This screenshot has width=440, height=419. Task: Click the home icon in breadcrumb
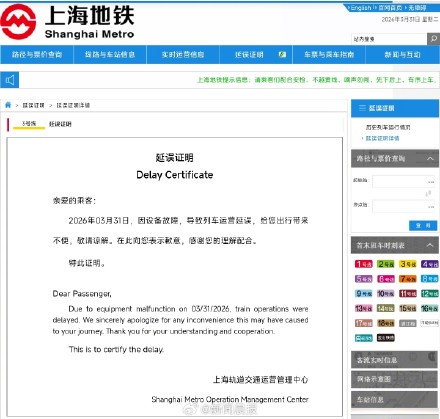coord(8,105)
